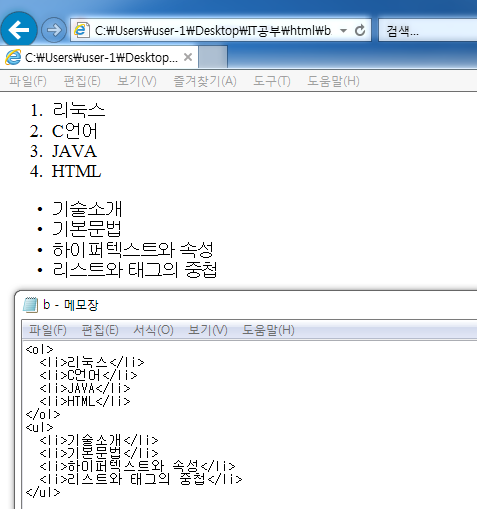Click bullet item '하이퍼텍스트와 속성'

coord(133,249)
